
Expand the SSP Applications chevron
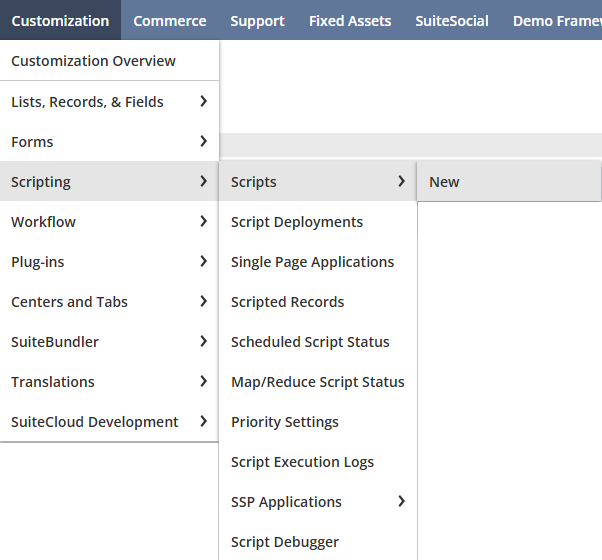pyautogui.click(x=402, y=501)
